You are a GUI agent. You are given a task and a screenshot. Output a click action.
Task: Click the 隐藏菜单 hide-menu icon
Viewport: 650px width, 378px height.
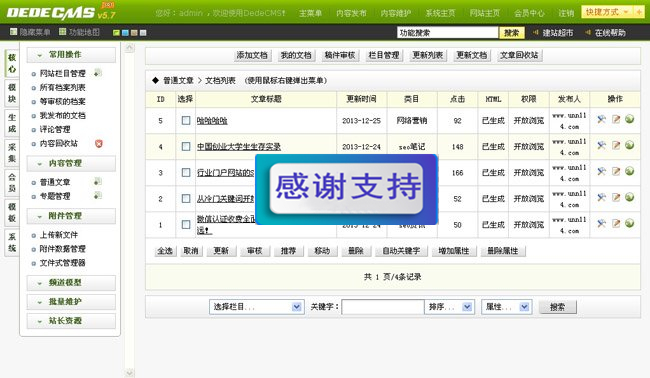[x=14, y=32]
